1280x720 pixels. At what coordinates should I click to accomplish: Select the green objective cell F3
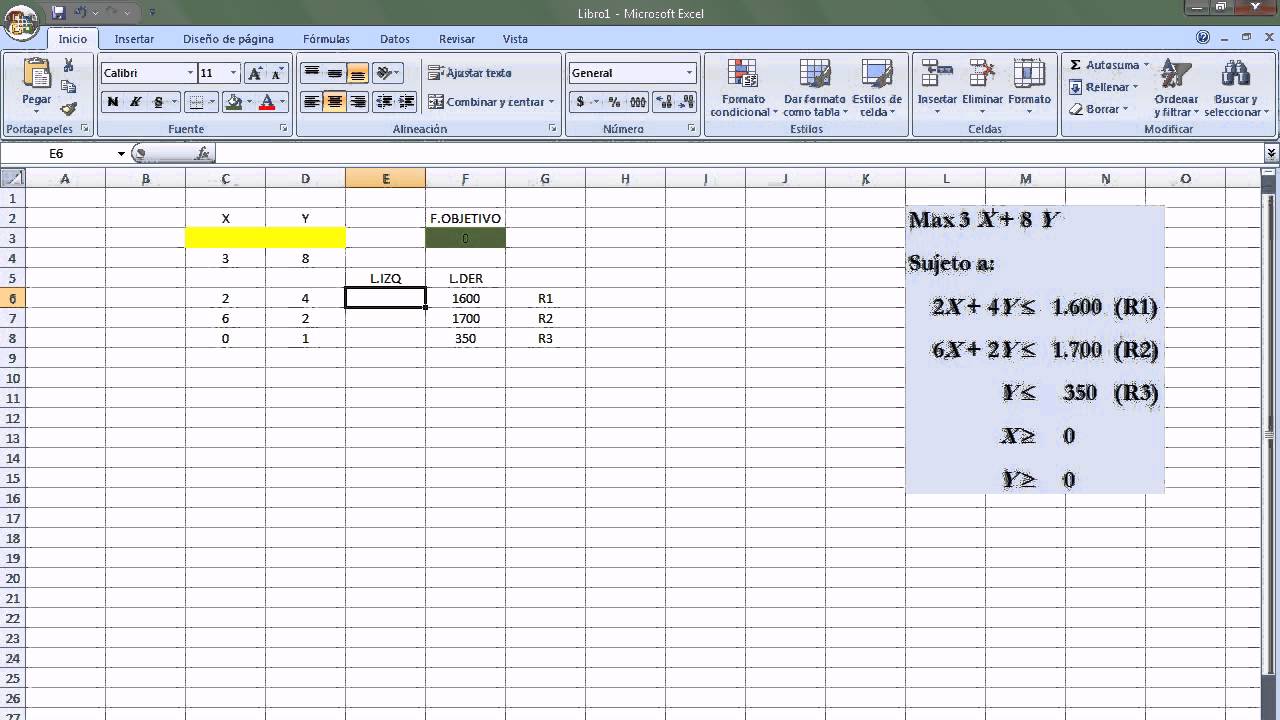tap(465, 238)
